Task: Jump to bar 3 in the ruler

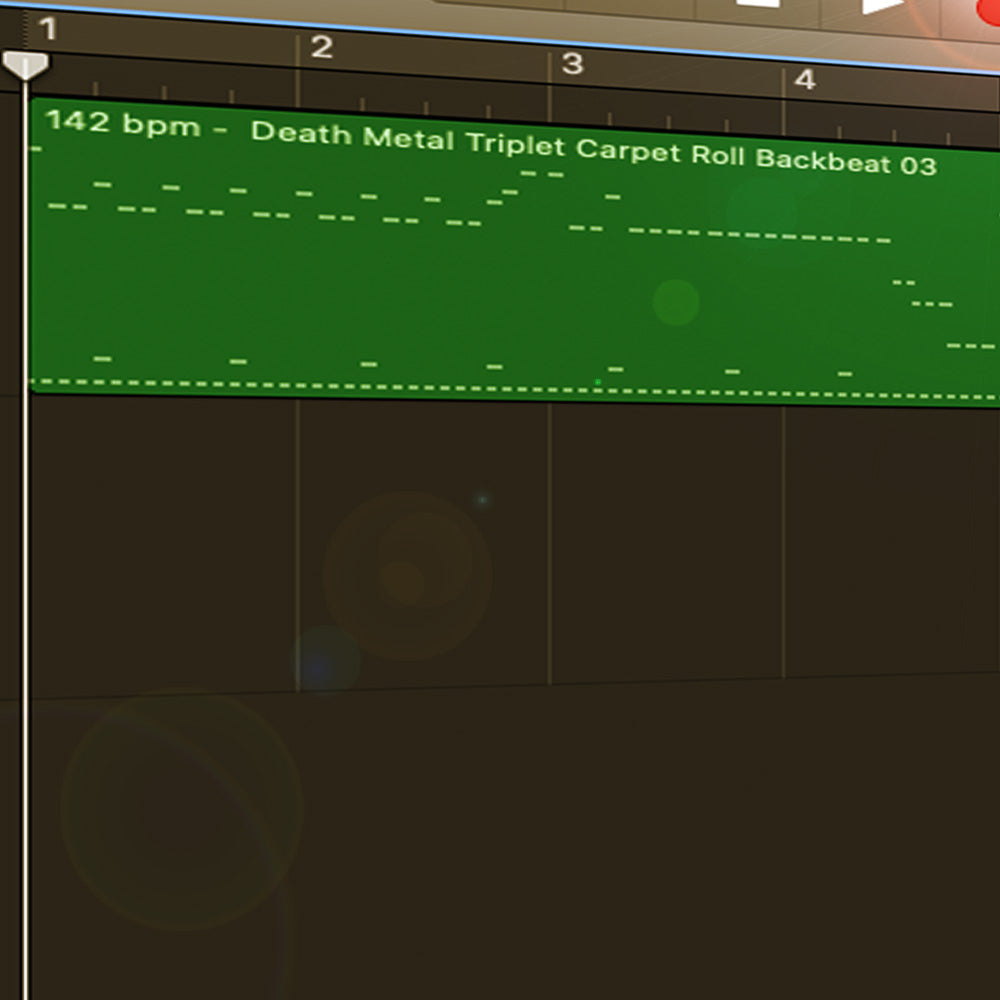Action: coord(572,64)
